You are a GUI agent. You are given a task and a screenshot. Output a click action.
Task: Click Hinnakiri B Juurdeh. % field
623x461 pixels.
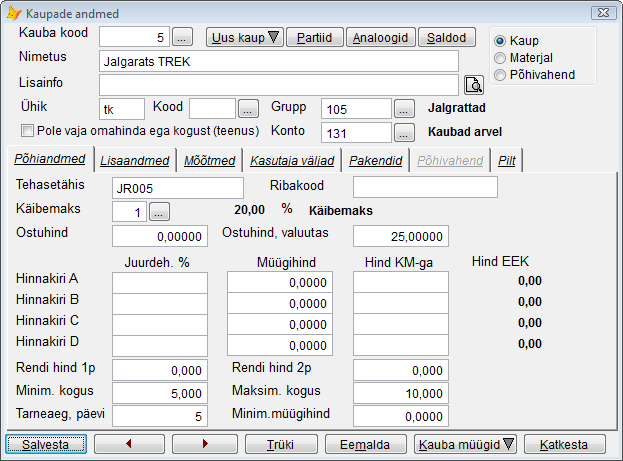coord(160,304)
